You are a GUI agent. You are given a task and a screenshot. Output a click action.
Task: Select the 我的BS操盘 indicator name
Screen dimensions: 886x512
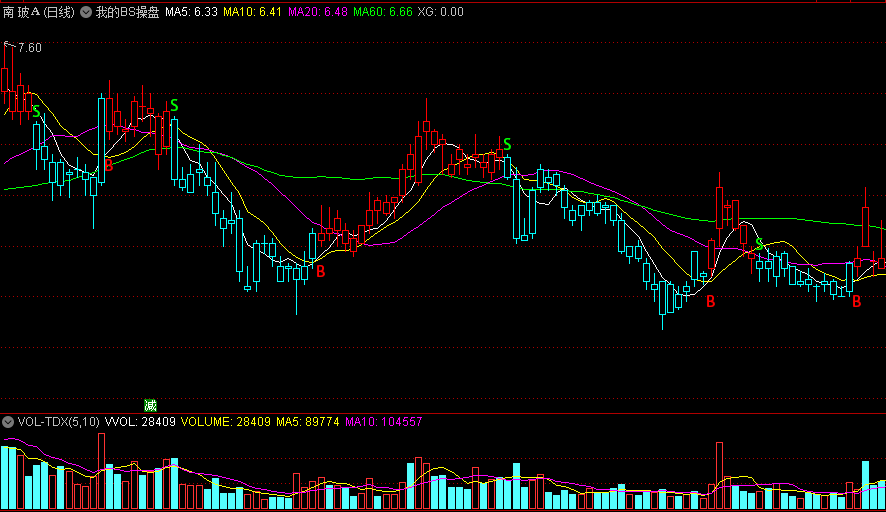(128, 12)
